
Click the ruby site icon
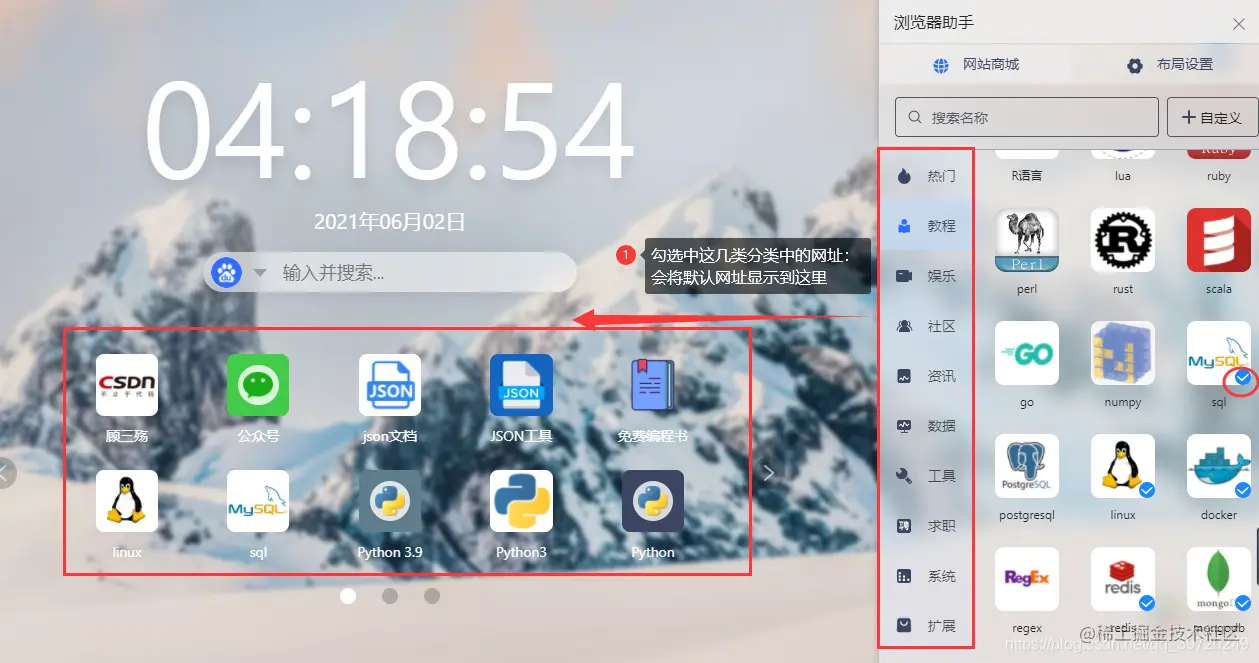click(x=1219, y=153)
